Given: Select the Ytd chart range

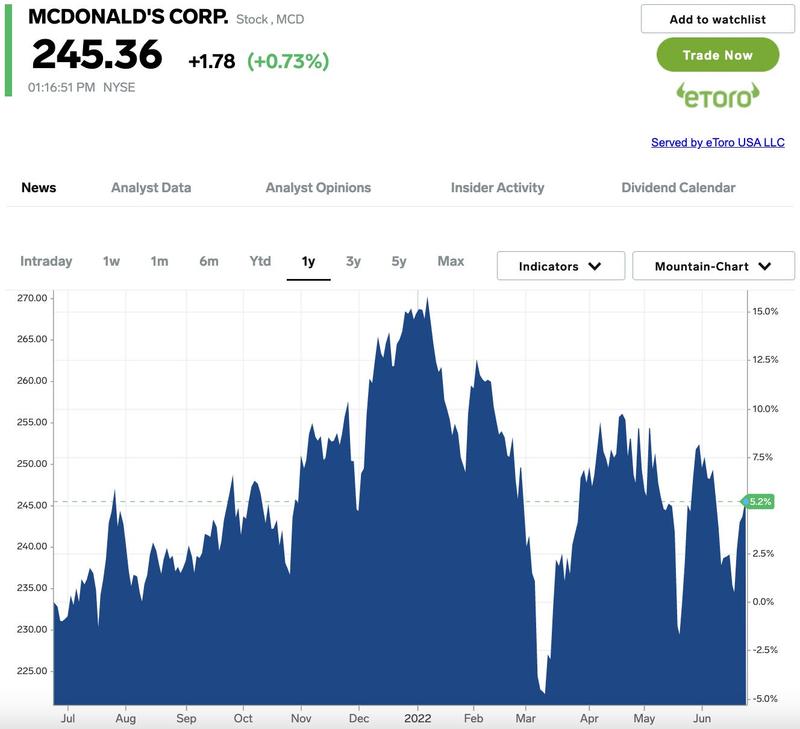Looking at the screenshot, I should 260,261.
